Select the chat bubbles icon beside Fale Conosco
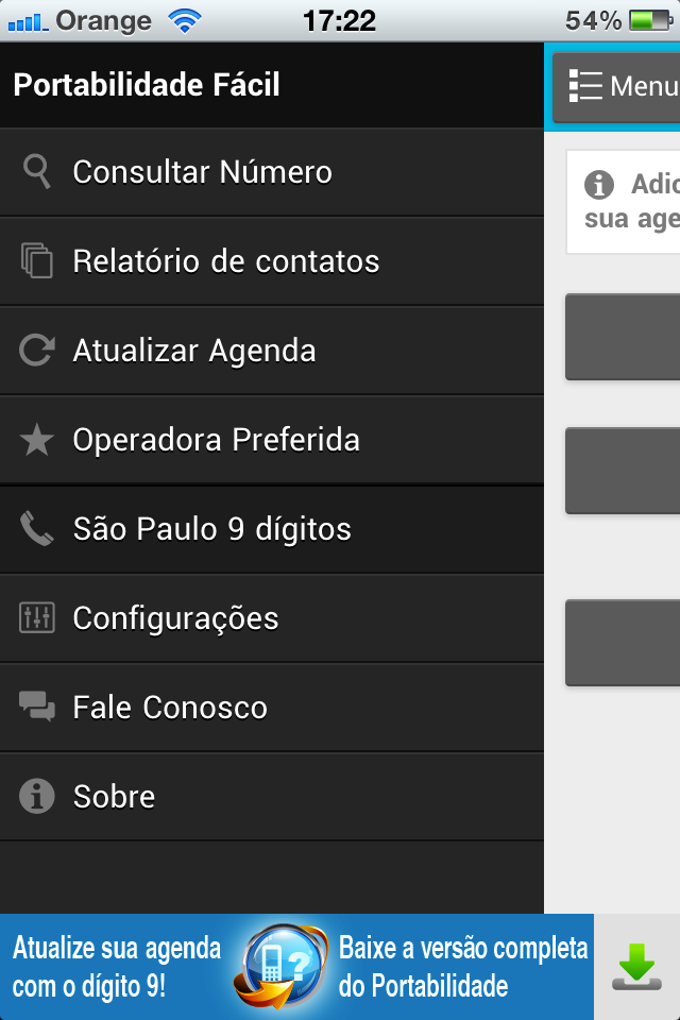 click(x=37, y=707)
